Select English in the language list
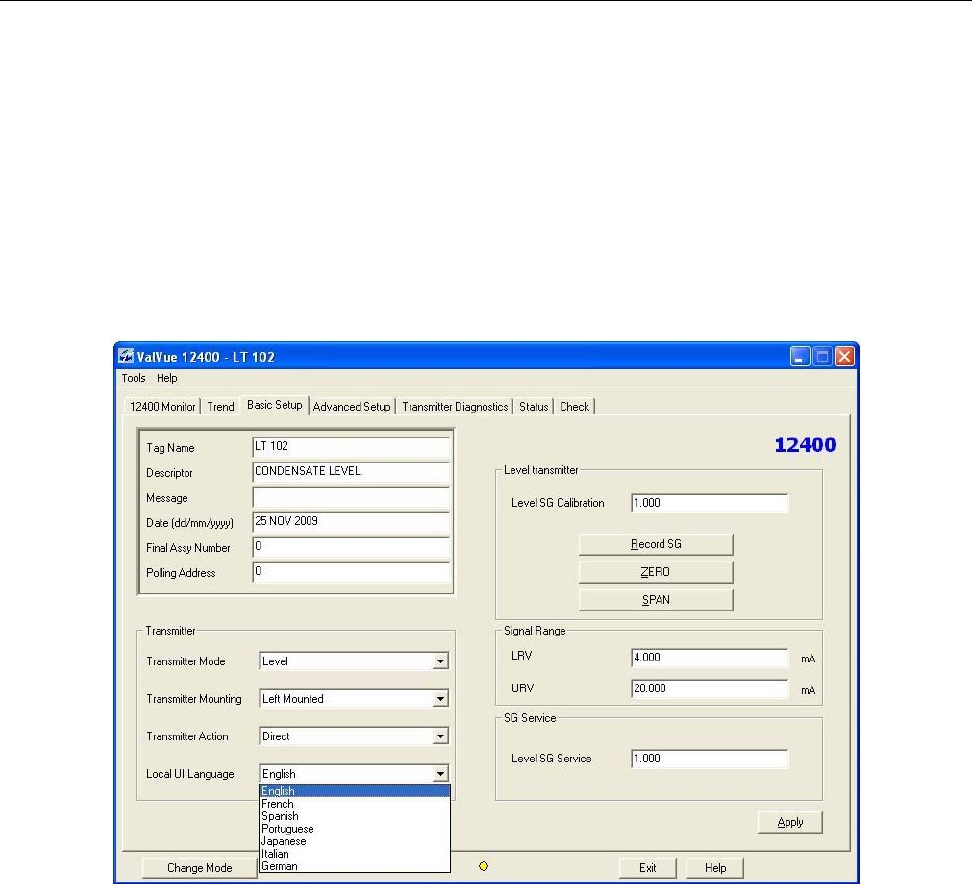Screen dimensions: 972x884 pyautogui.click(x=355, y=791)
